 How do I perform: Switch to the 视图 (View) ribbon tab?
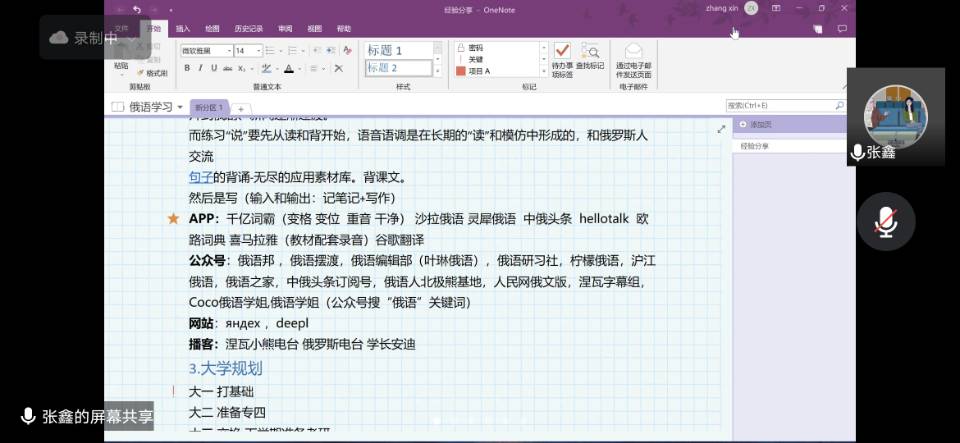pos(314,29)
